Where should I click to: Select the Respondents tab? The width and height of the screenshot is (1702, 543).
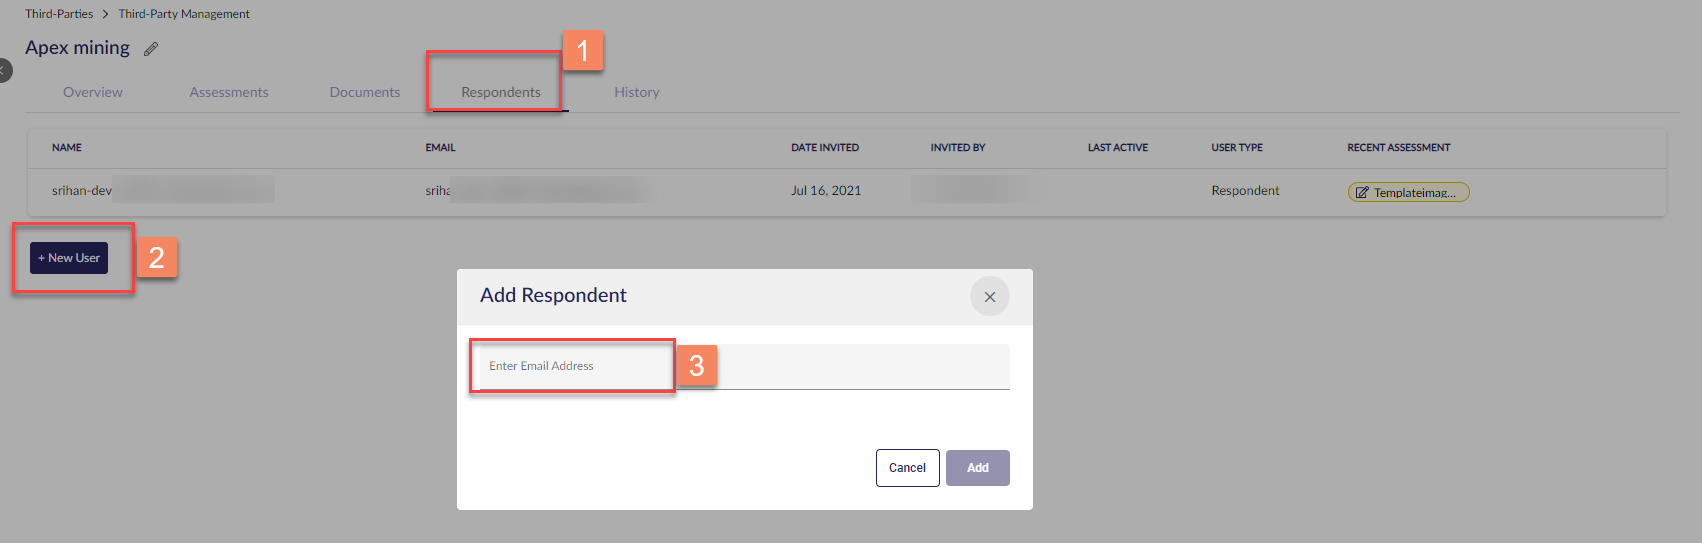point(501,92)
